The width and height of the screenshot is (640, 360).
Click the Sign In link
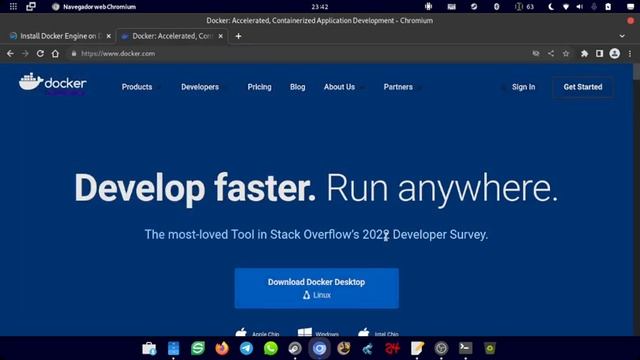click(x=523, y=87)
